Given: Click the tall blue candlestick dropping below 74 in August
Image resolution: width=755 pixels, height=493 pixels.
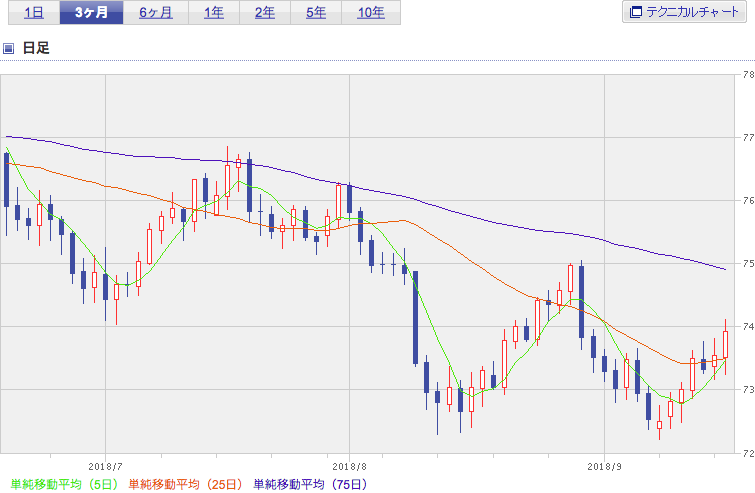Looking at the screenshot, I should [416, 318].
